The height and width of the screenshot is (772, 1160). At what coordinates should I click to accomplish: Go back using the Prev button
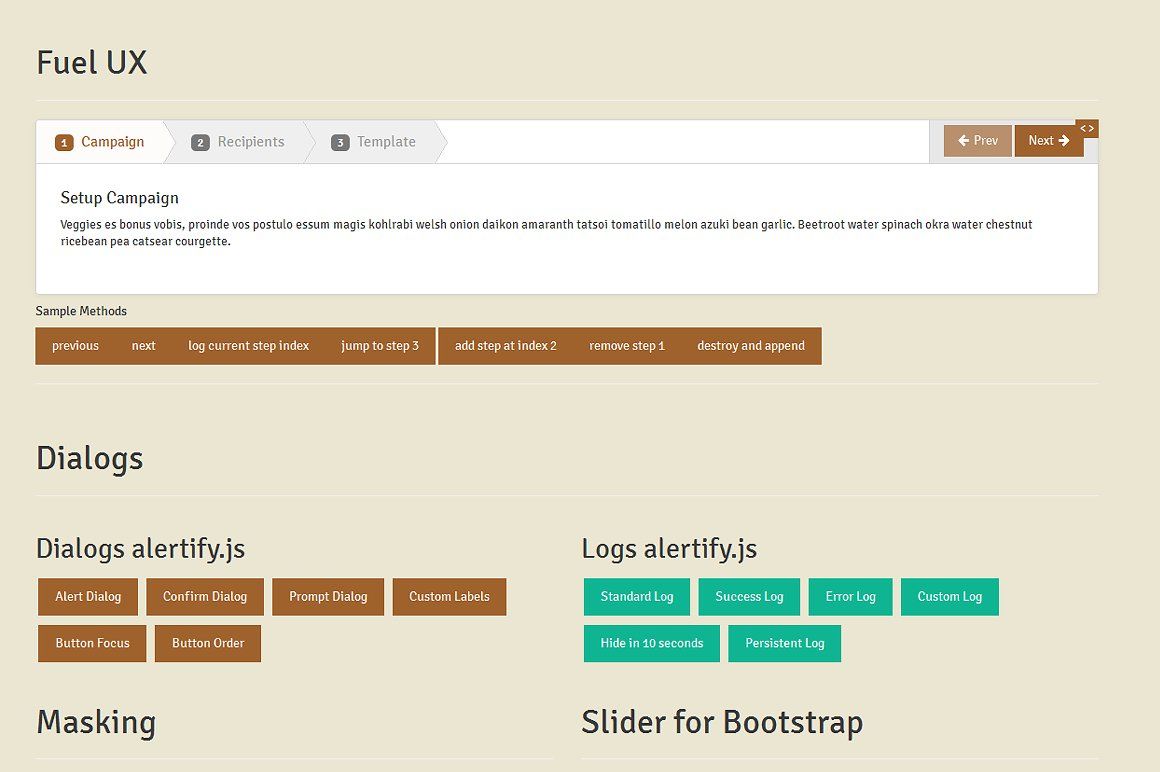tap(977, 141)
